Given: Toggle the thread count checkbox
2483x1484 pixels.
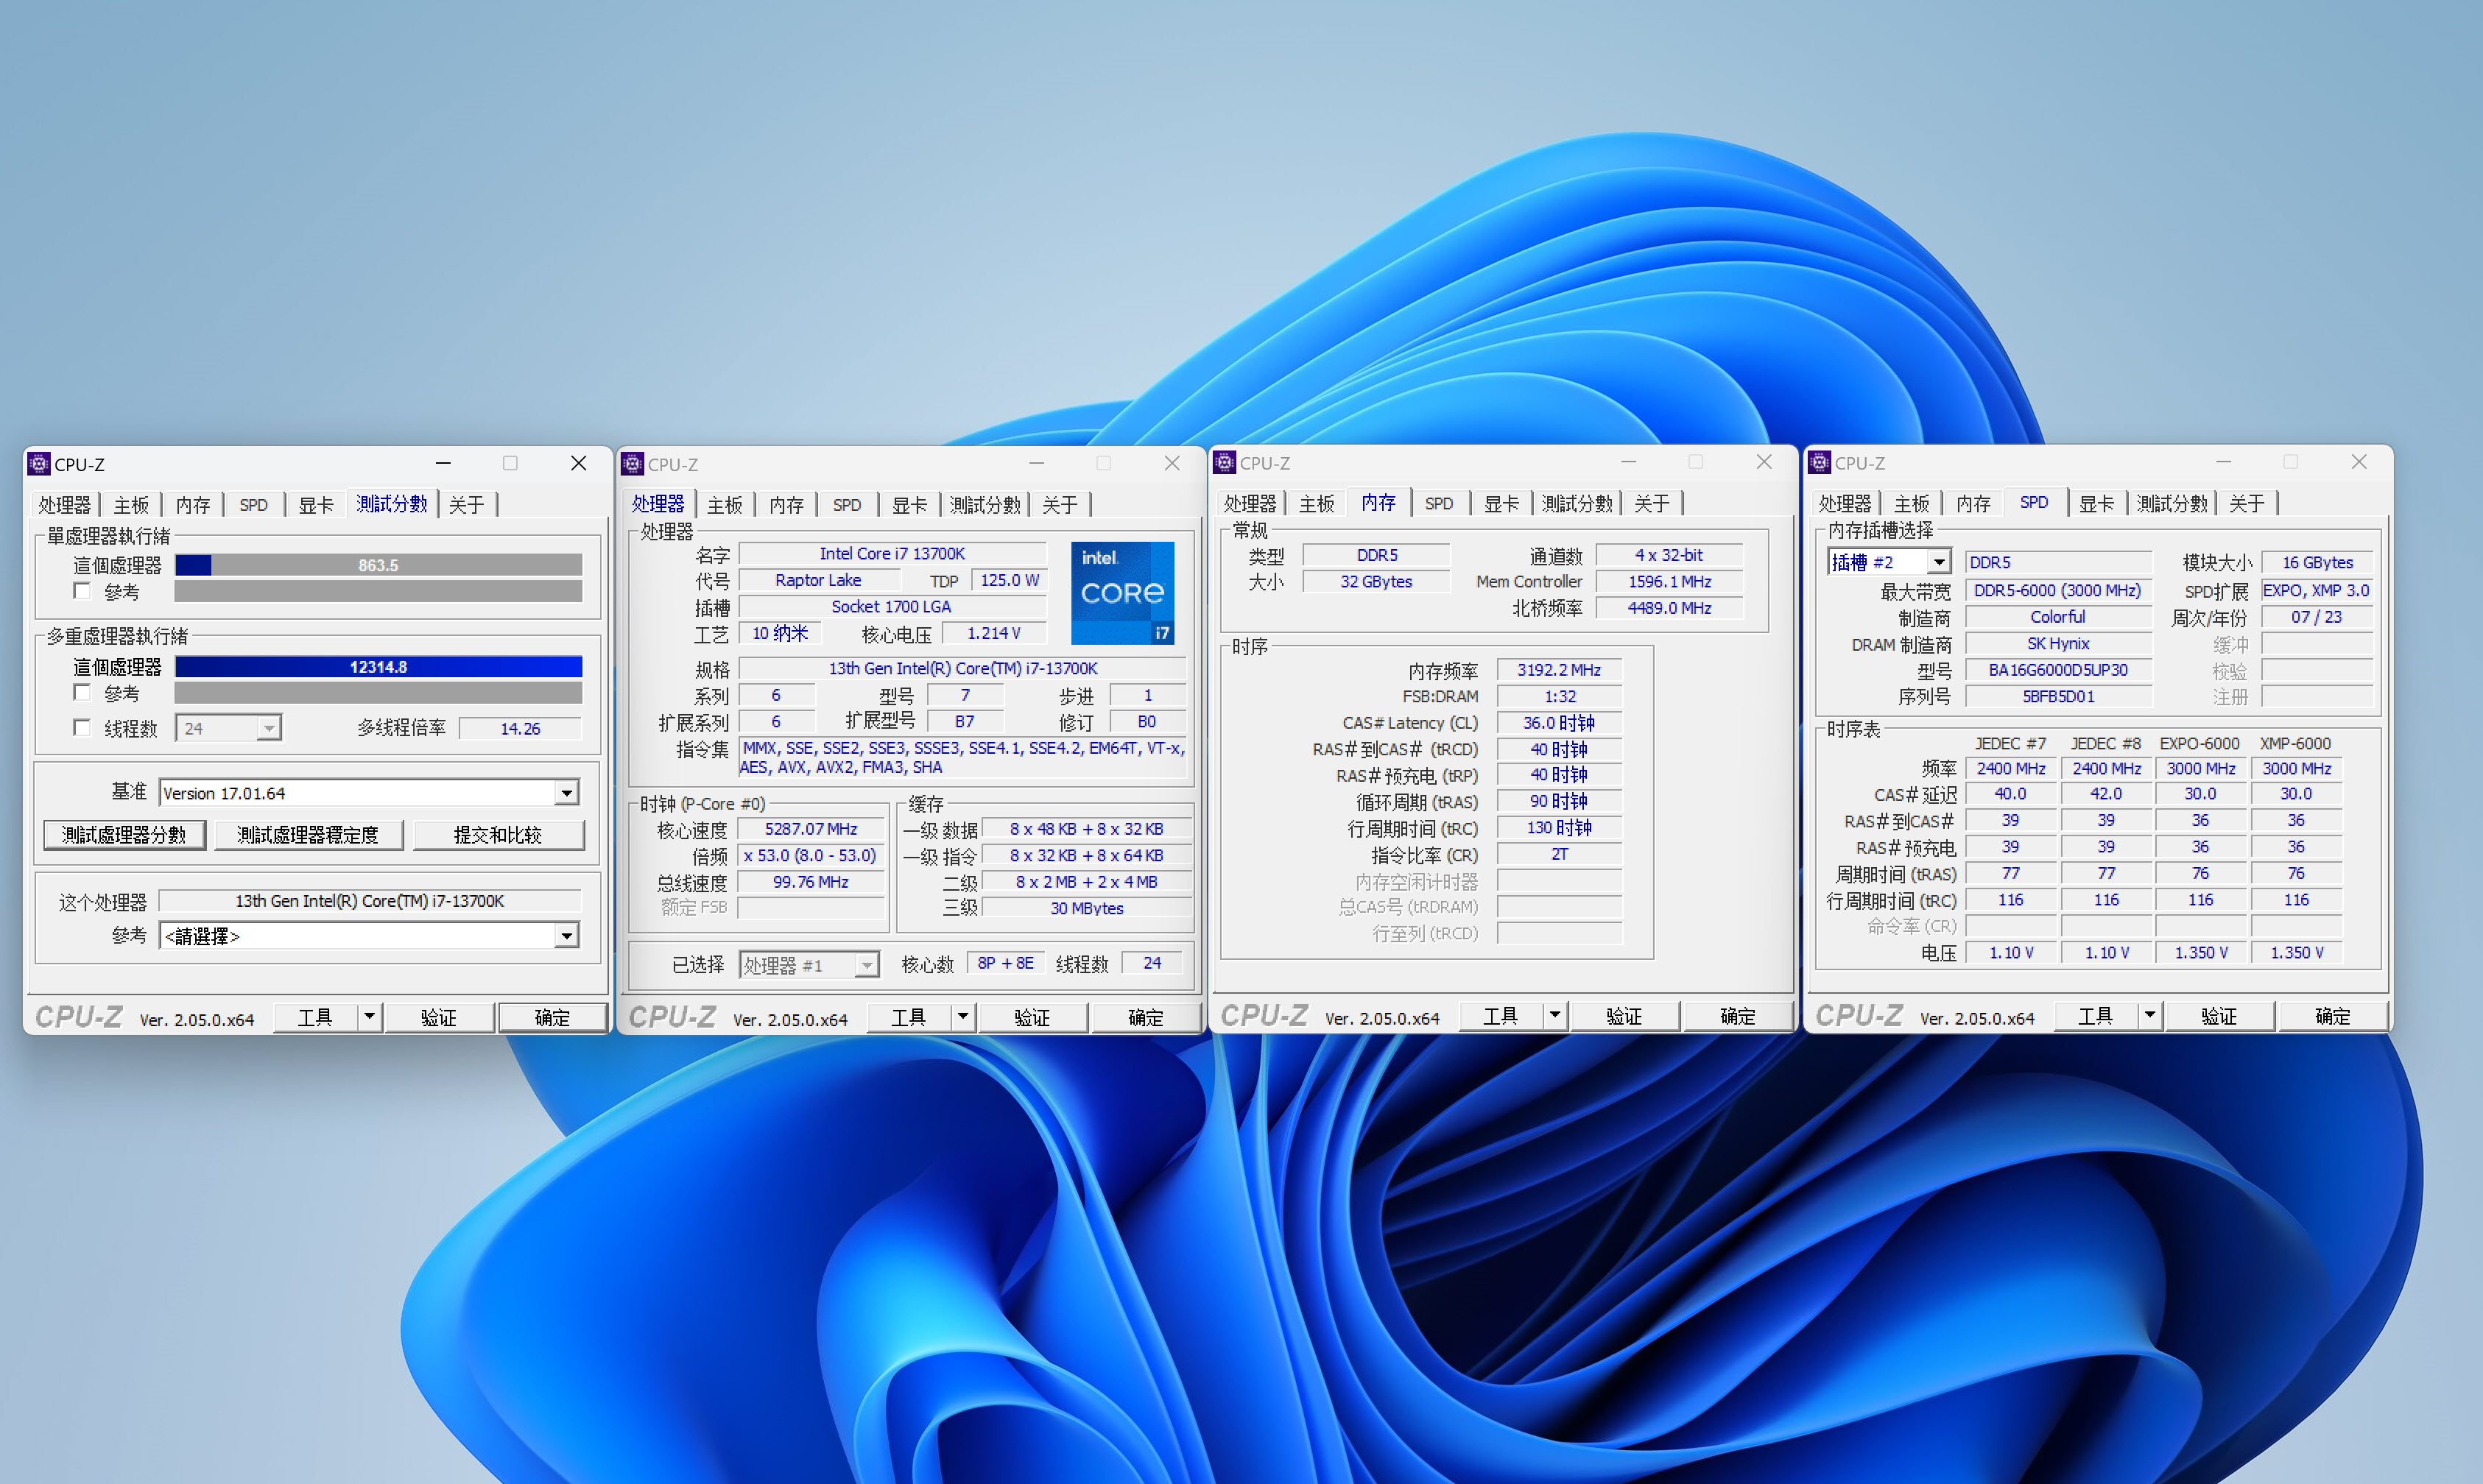Looking at the screenshot, I should (82, 728).
